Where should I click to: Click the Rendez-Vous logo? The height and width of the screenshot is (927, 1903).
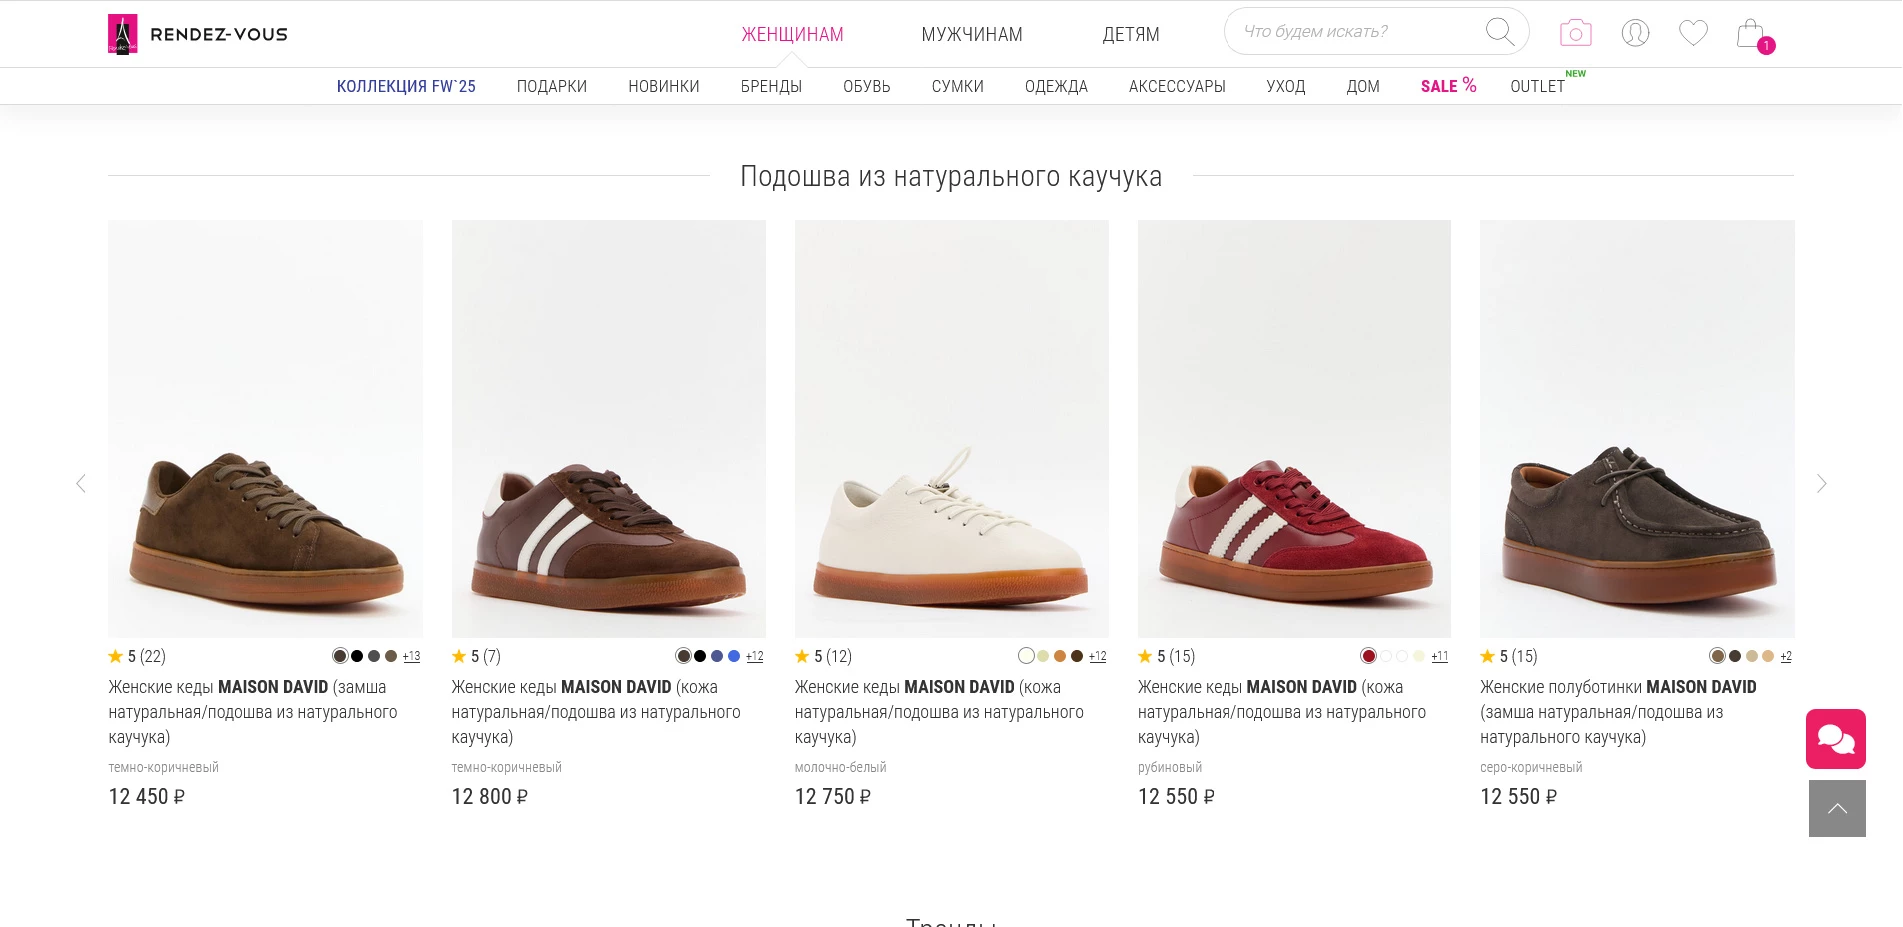(197, 32)
